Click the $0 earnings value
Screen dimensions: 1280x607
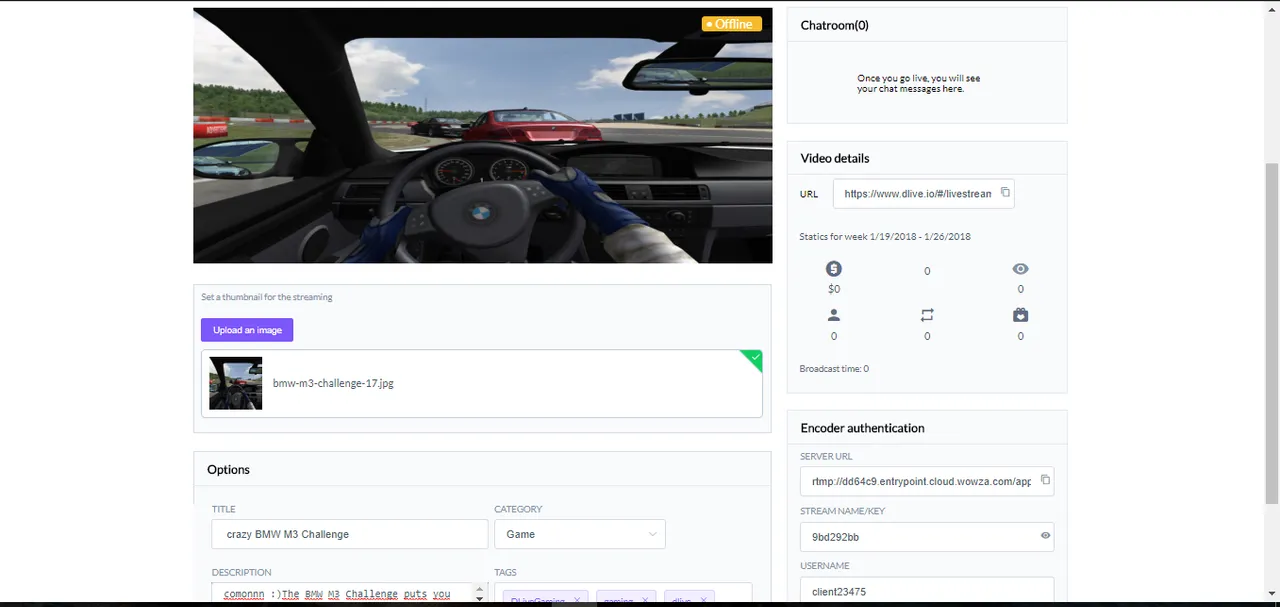(834, 289)
